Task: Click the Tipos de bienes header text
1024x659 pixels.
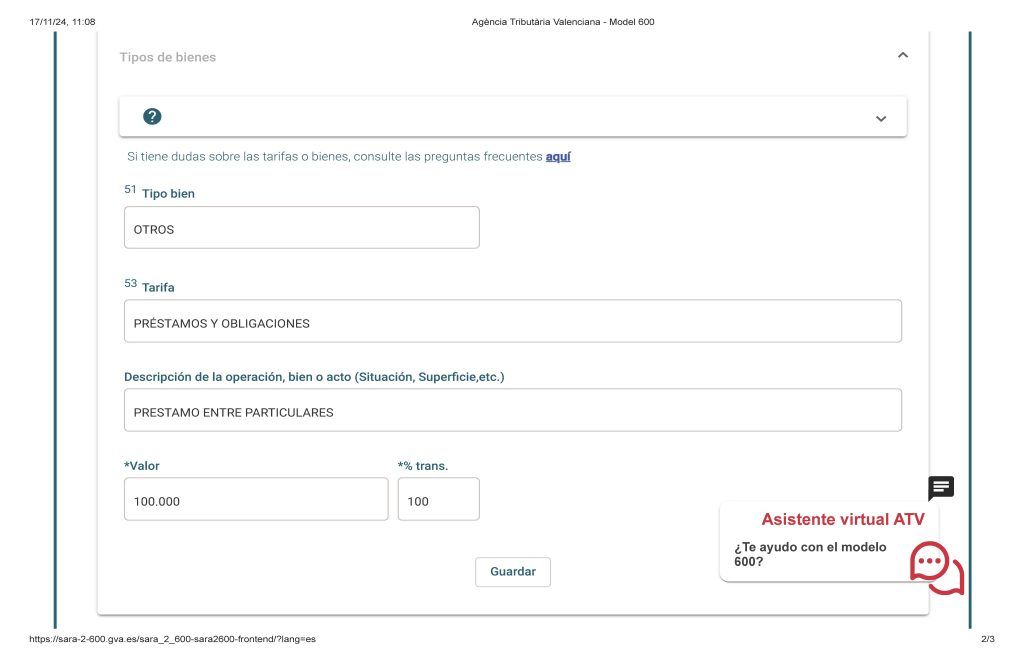Action: 168,57
